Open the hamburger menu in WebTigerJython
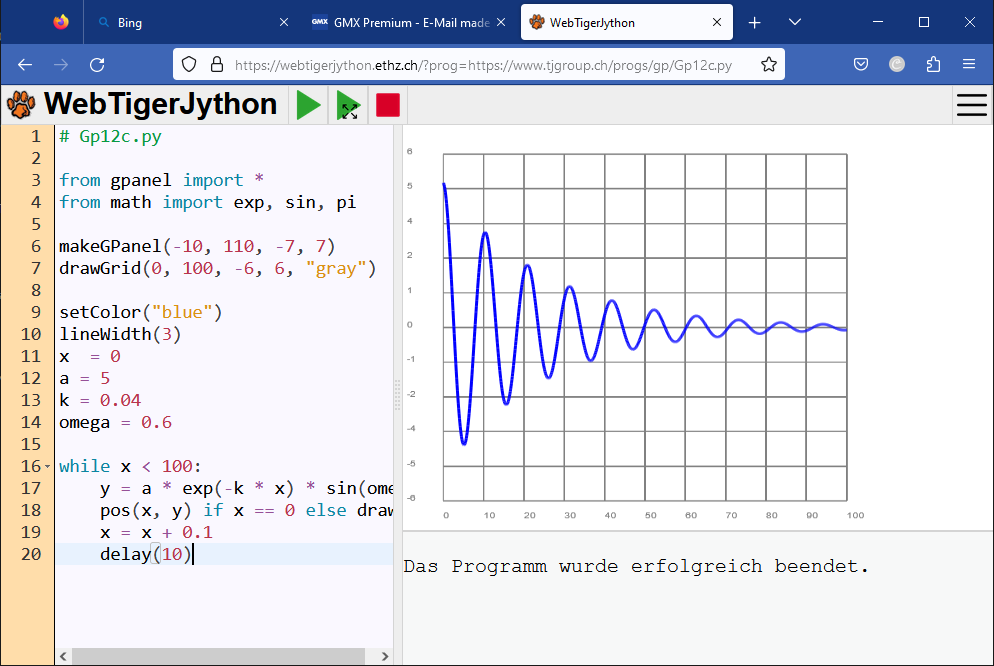The image size is (994, 666). tap(971, 105)
